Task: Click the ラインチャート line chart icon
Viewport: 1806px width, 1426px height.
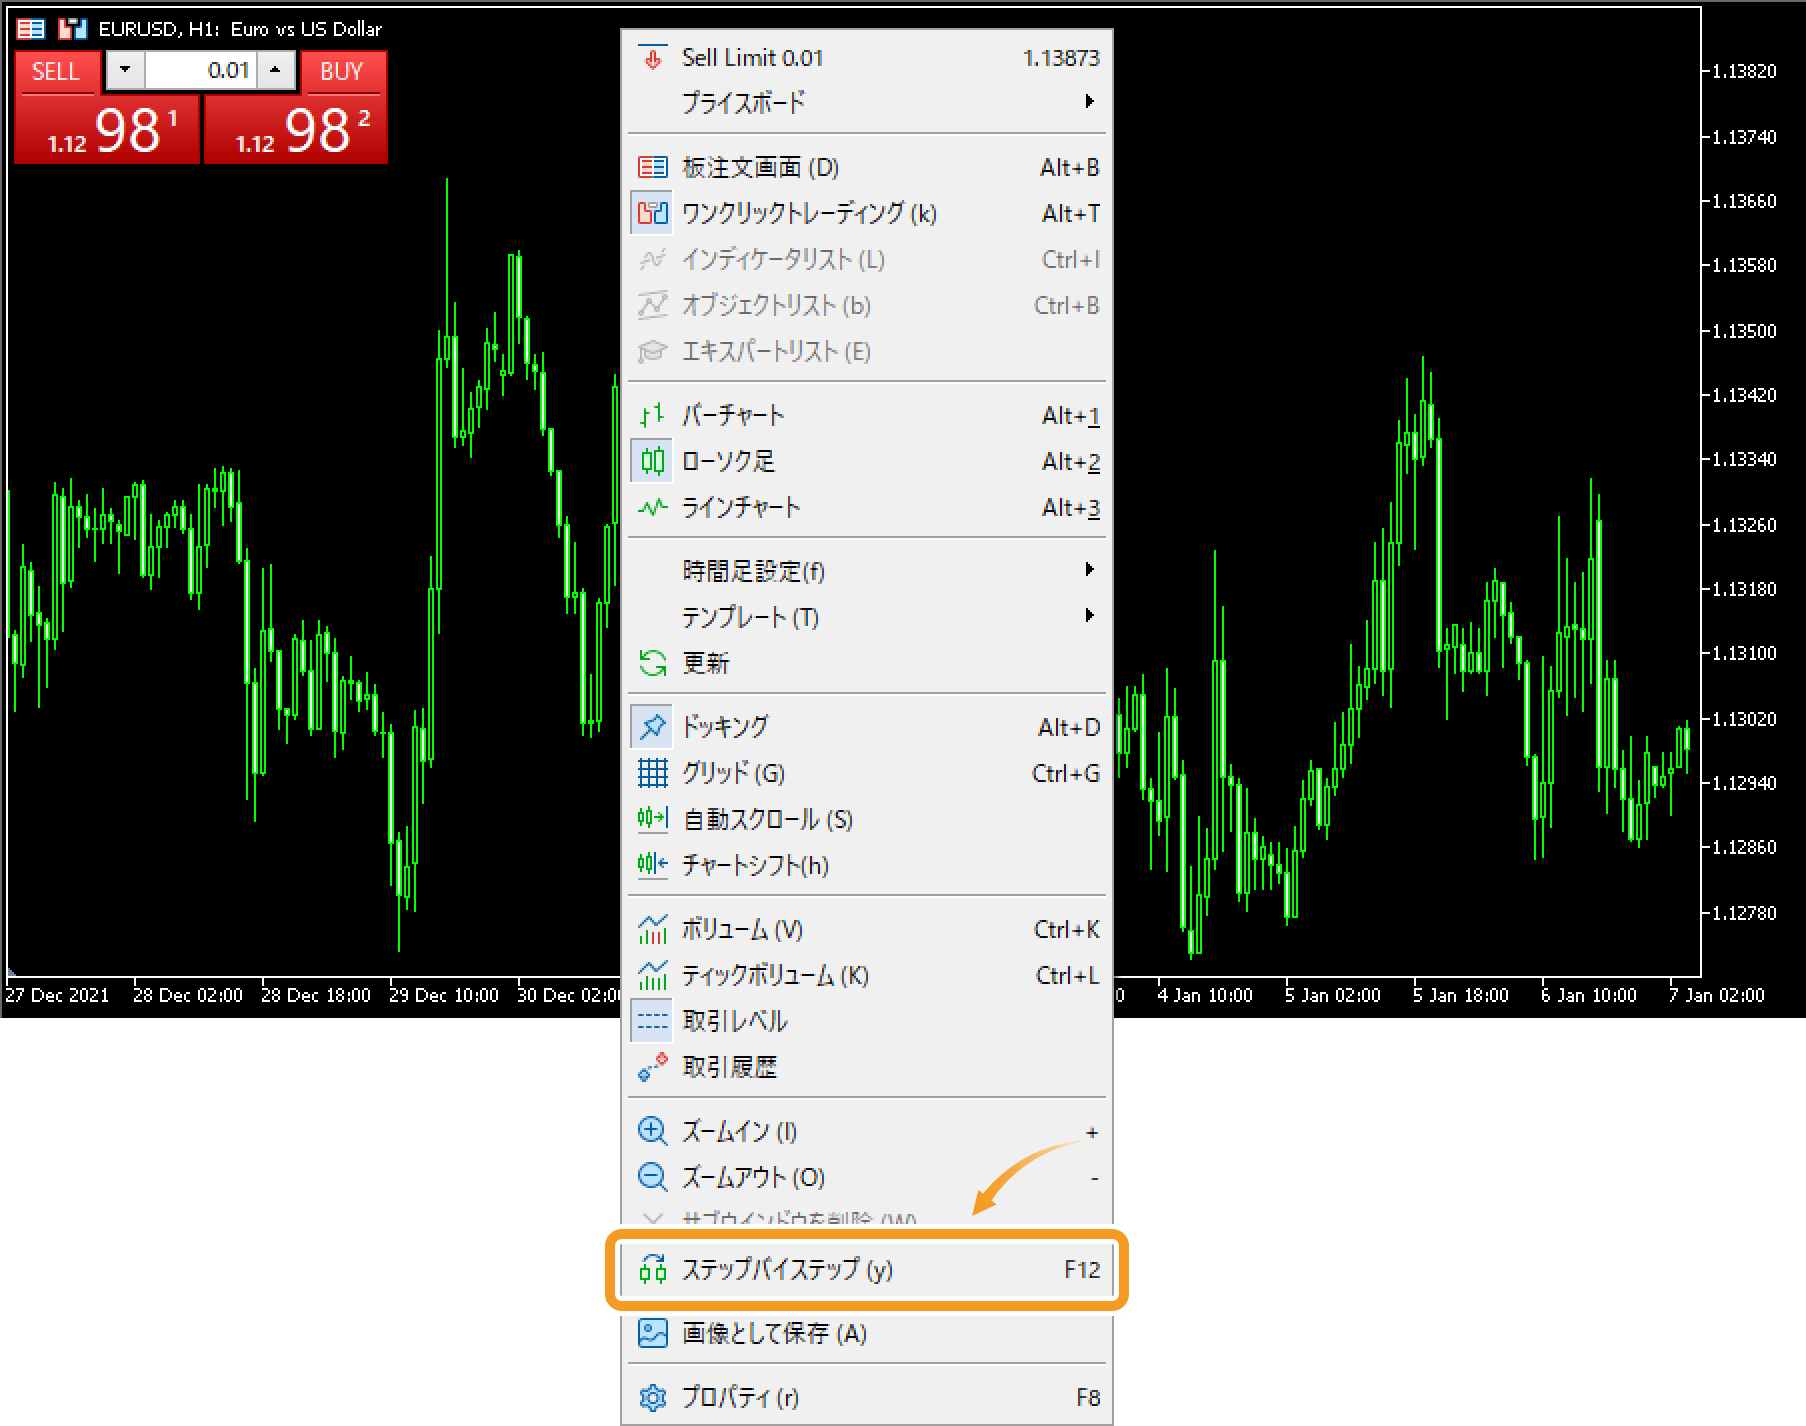Action: click(x=652, y=507)
